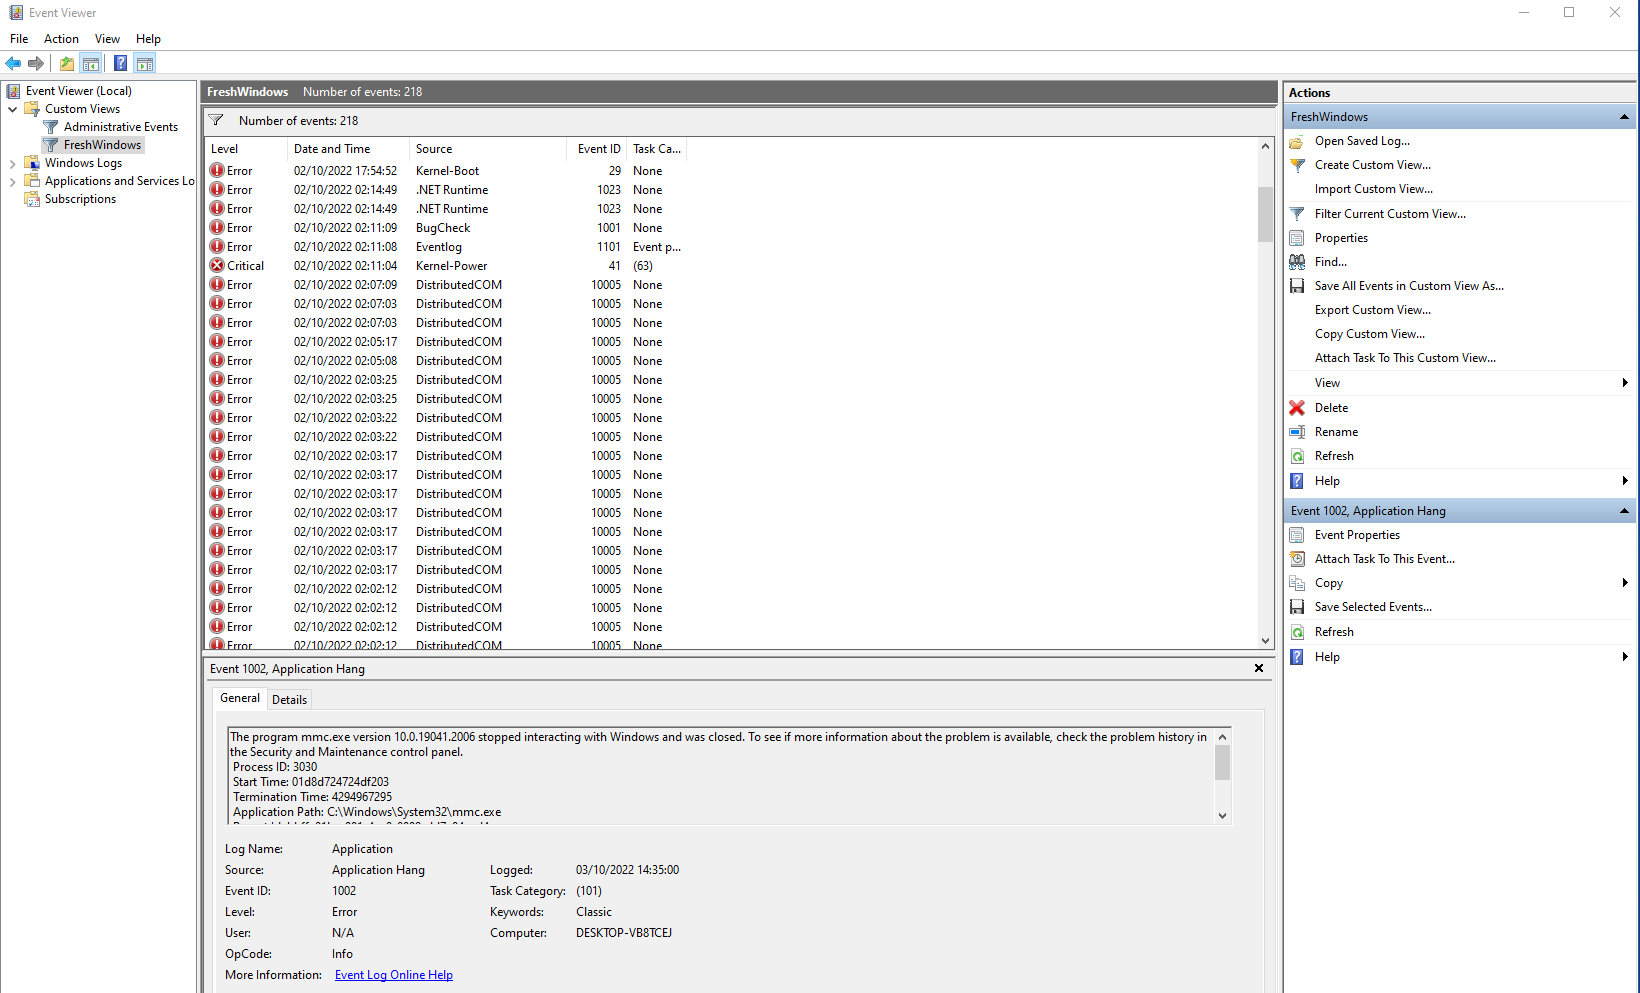Click the Attach Task To This Event icon

1297,559
